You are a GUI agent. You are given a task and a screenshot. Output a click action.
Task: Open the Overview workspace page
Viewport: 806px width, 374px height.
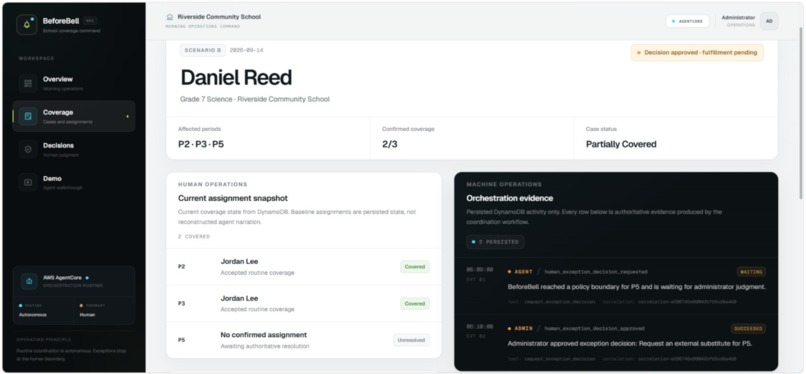pyautogui.click(x=74, y=83)
